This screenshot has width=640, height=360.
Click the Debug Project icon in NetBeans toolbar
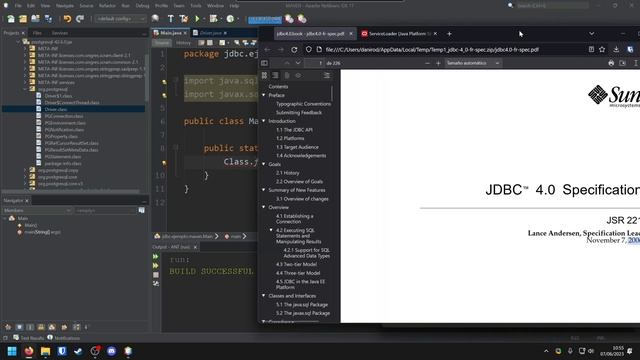(213, 19)
